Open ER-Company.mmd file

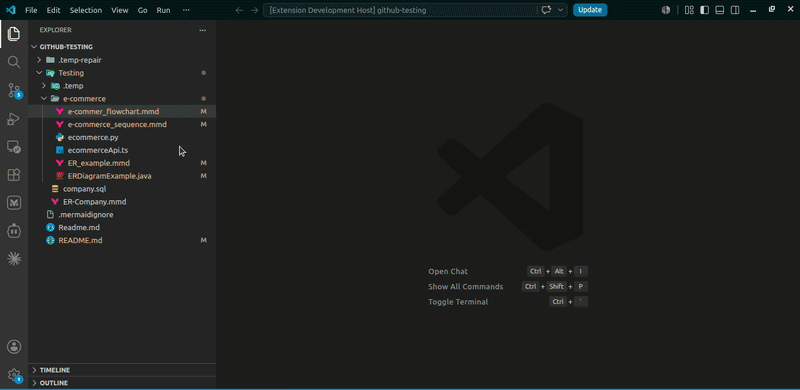click(122, 202)
